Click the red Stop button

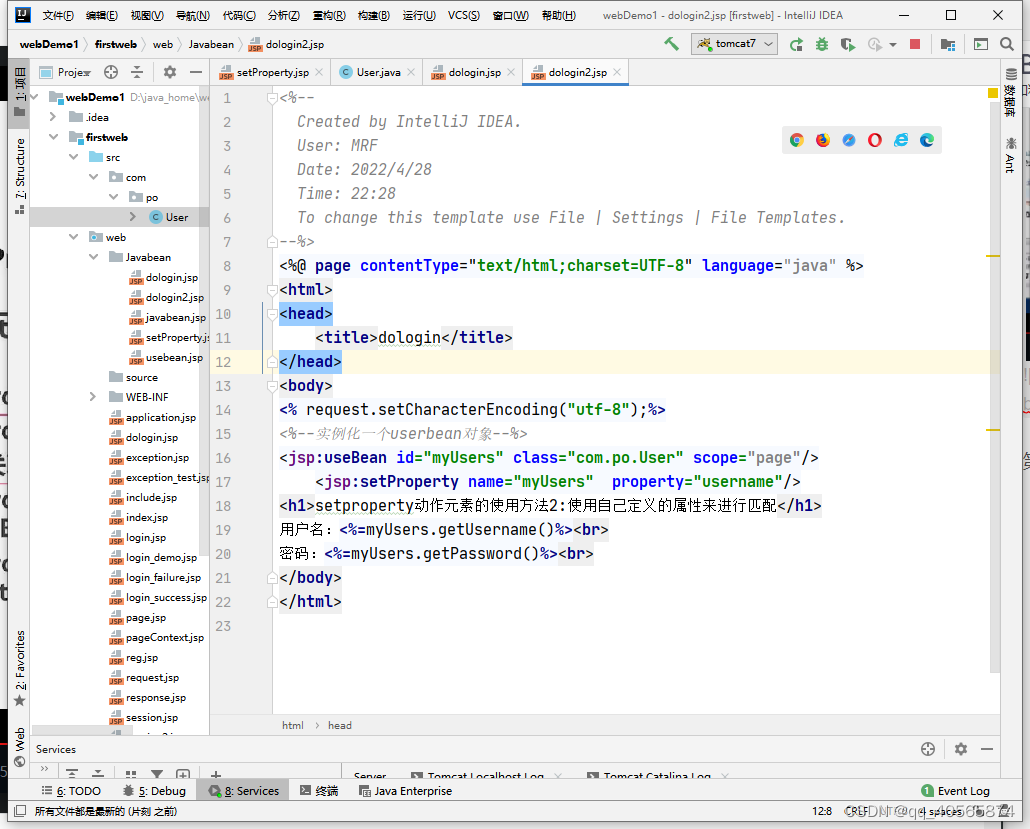coord(914,44)
